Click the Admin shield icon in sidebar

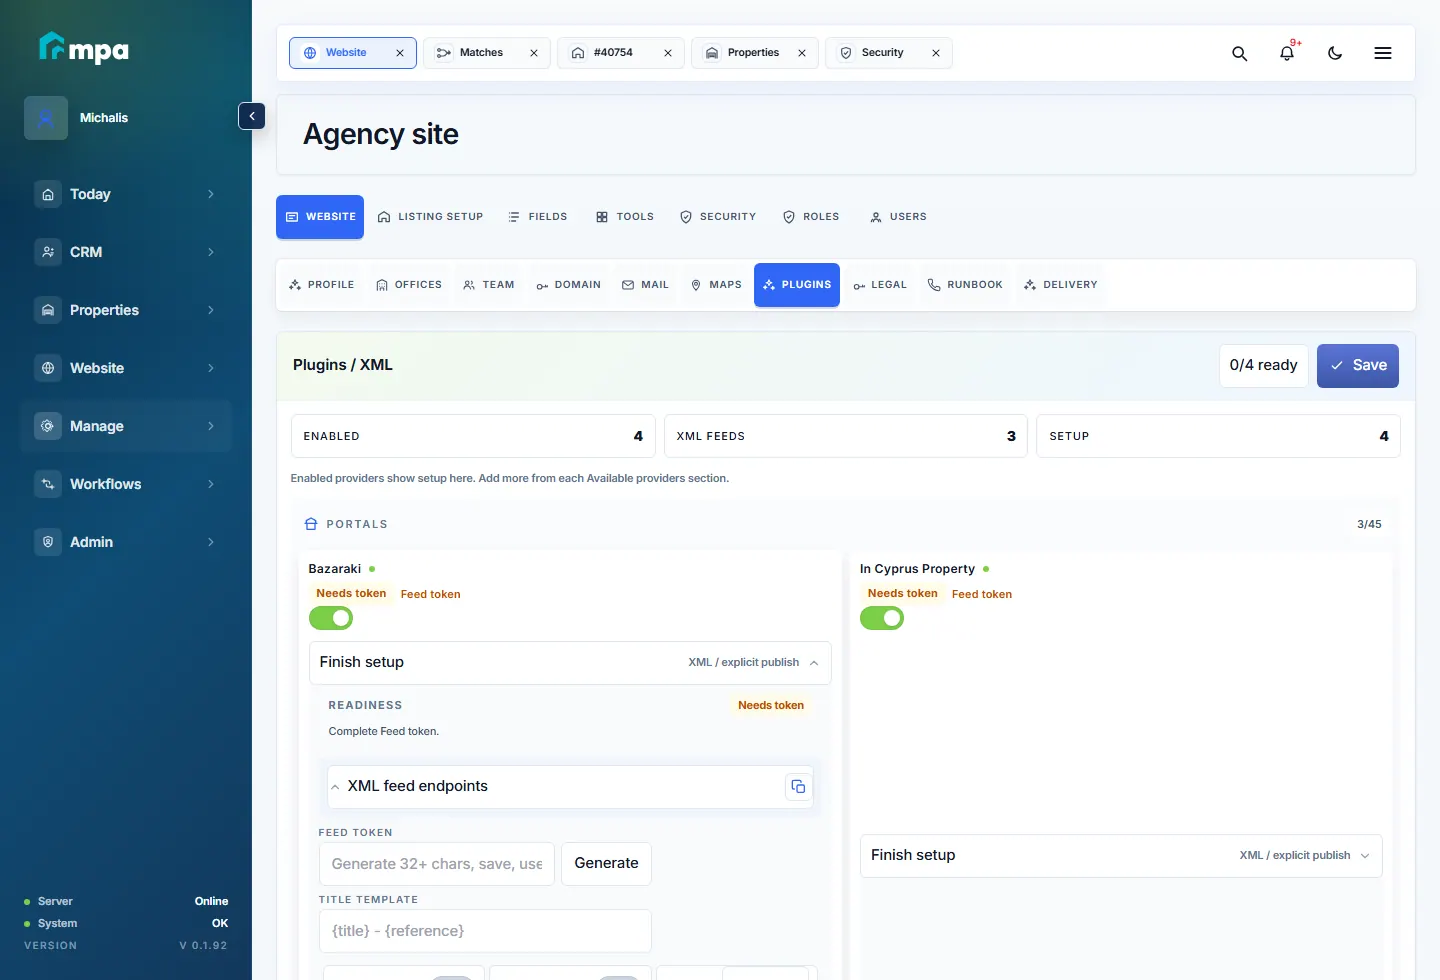pyautogui.click(x=48, y=542)
